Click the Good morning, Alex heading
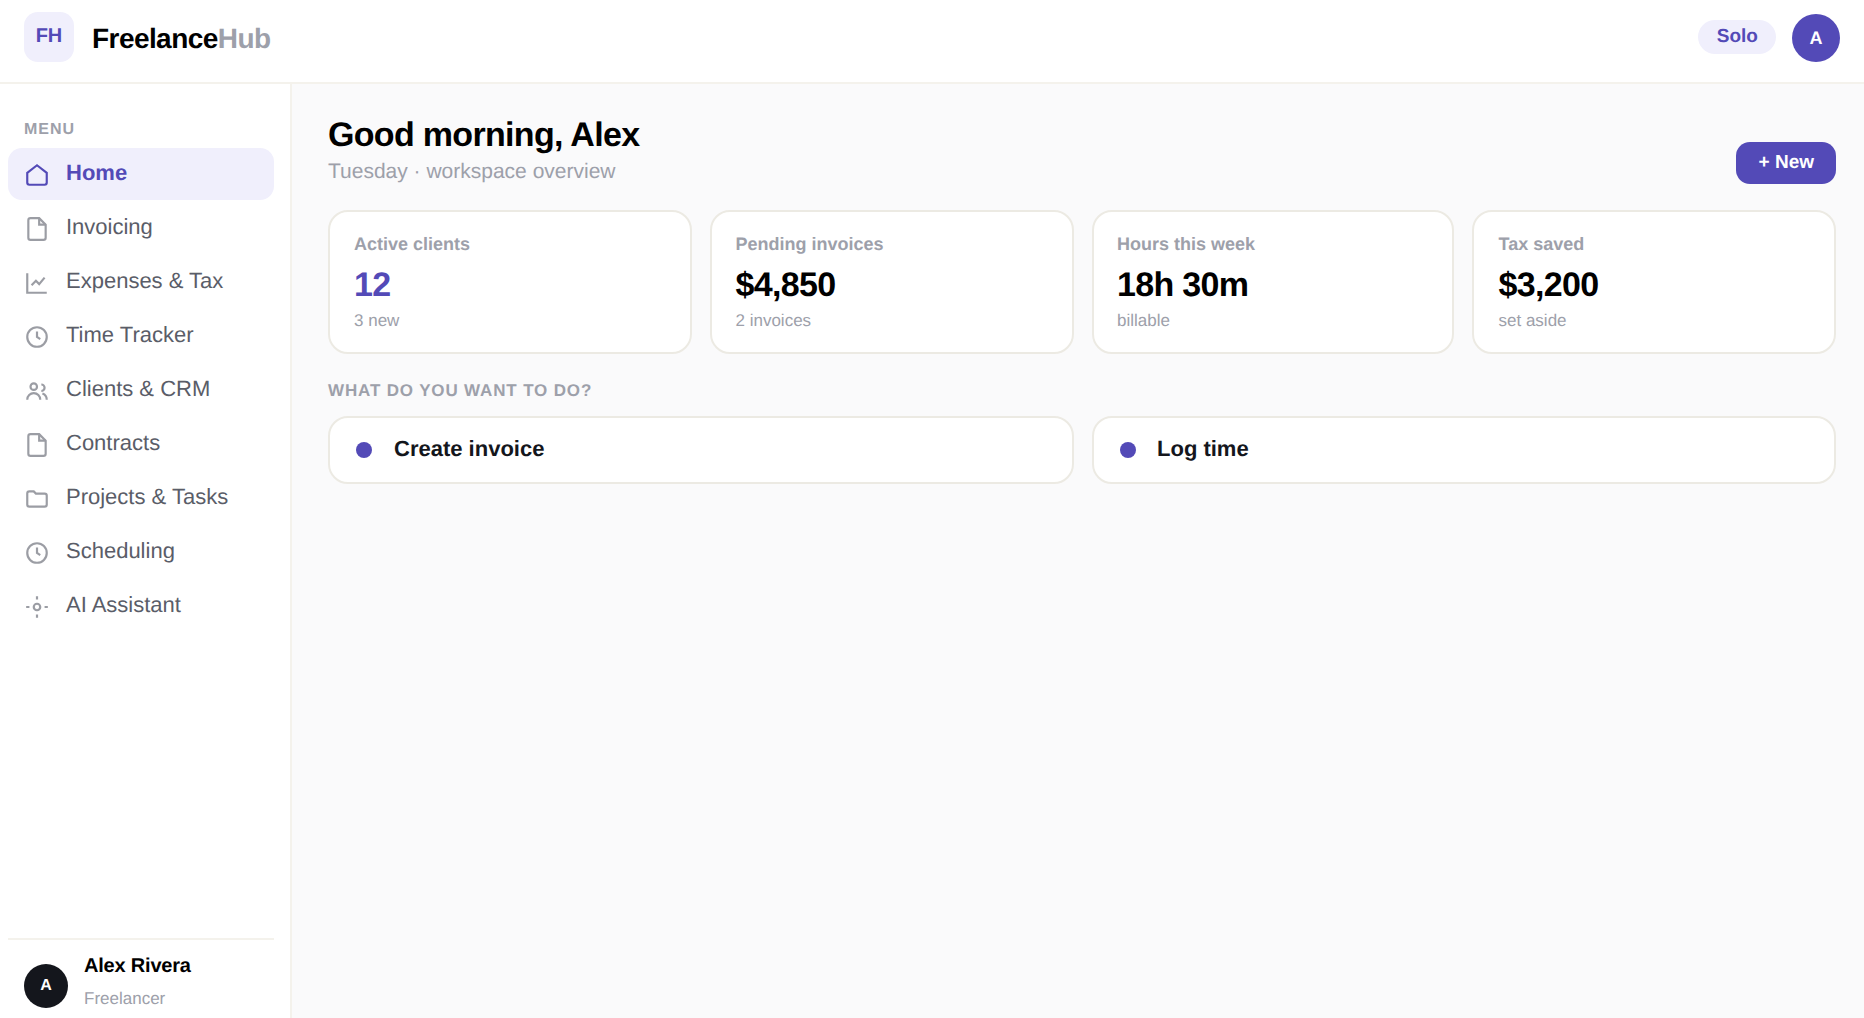Screen dimensions: 1864x1018 (484, 135)
